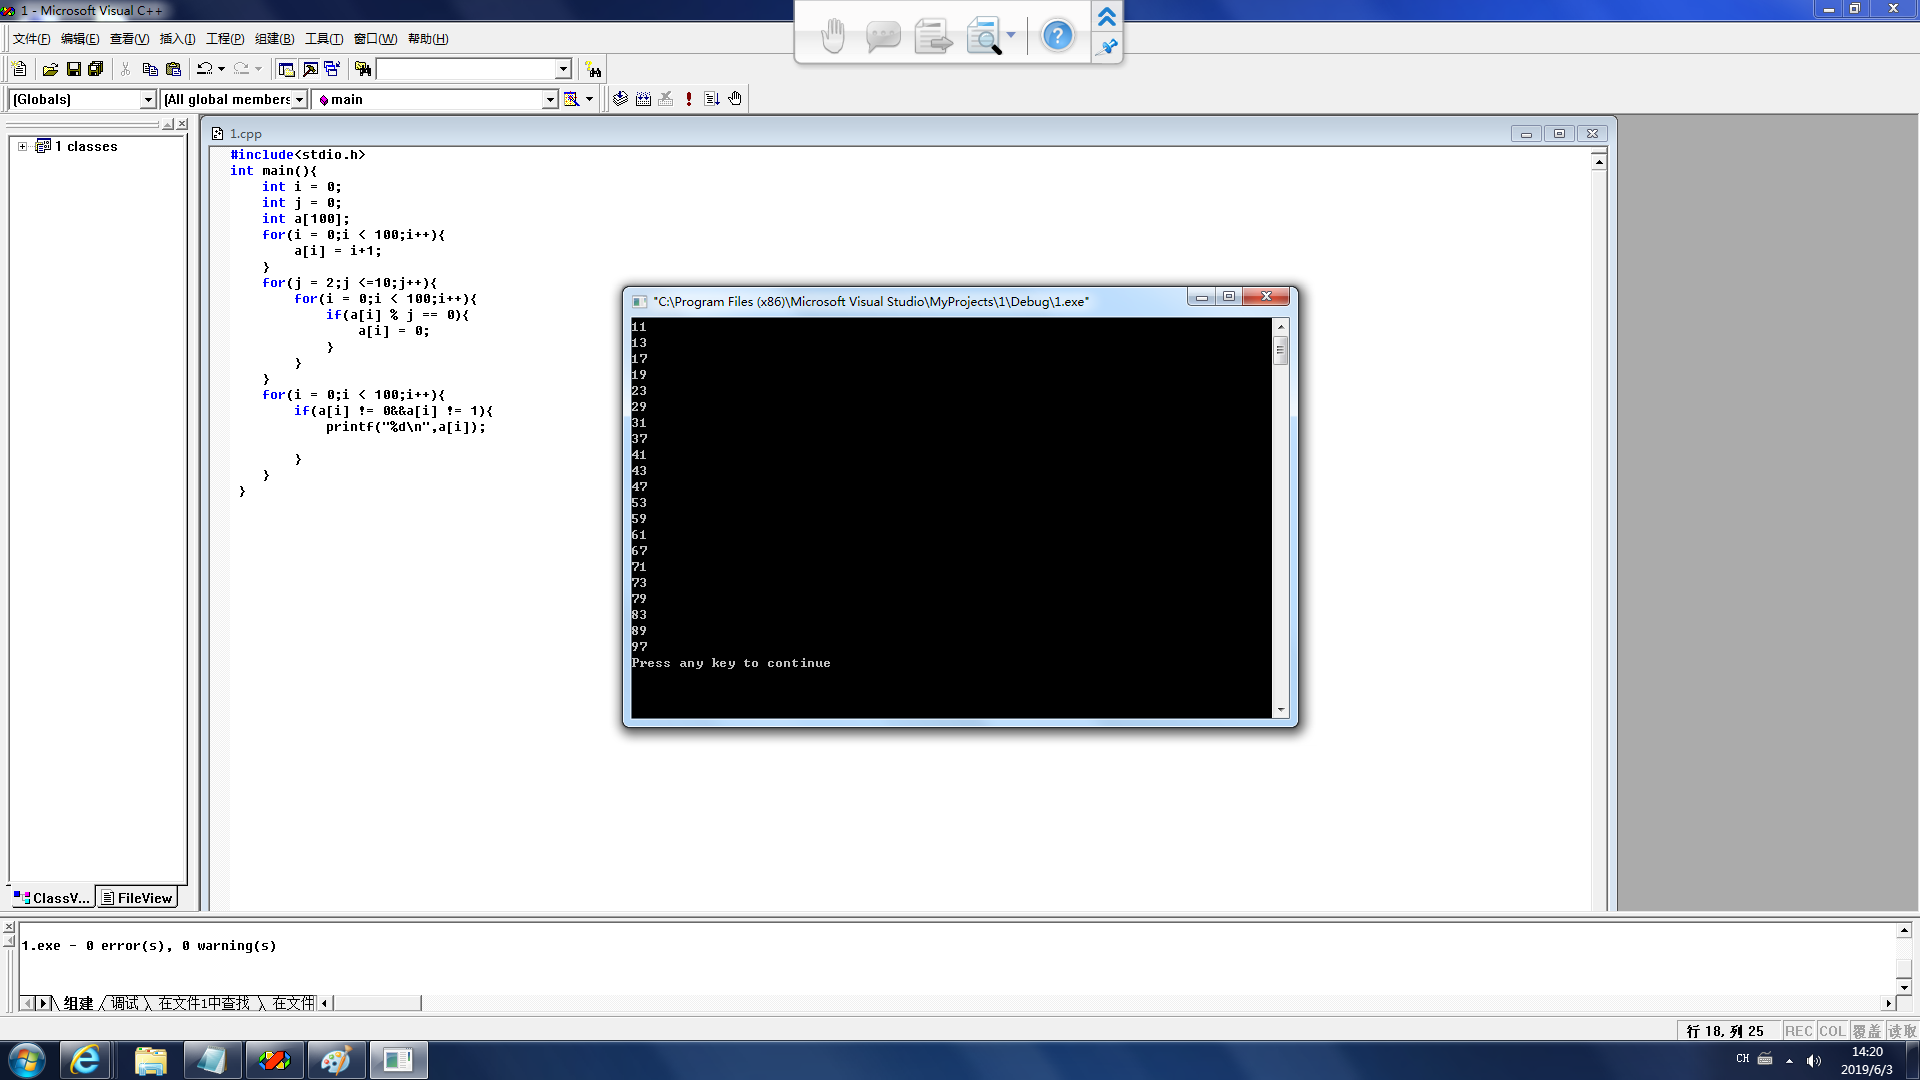Click the Open file toolbar icon

click(x=50, y=69)
